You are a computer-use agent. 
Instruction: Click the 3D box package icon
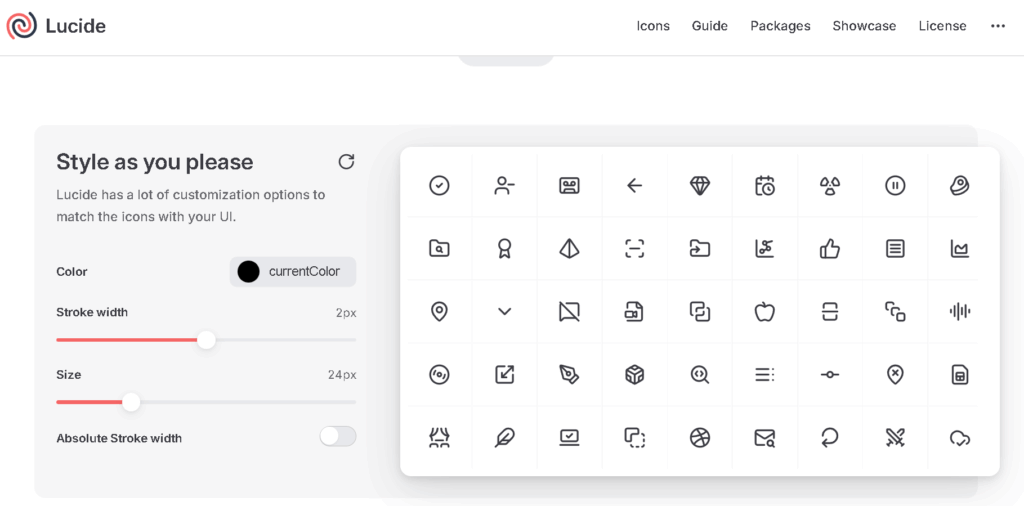point(634,375)
